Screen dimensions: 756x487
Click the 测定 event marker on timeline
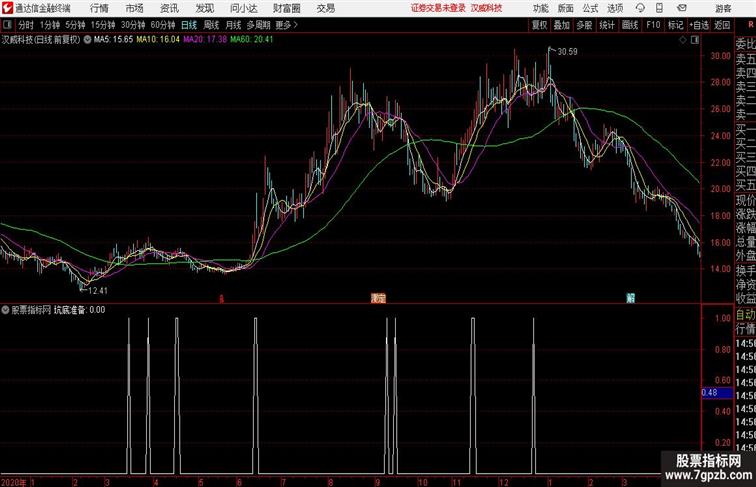[x=378, y=298]
